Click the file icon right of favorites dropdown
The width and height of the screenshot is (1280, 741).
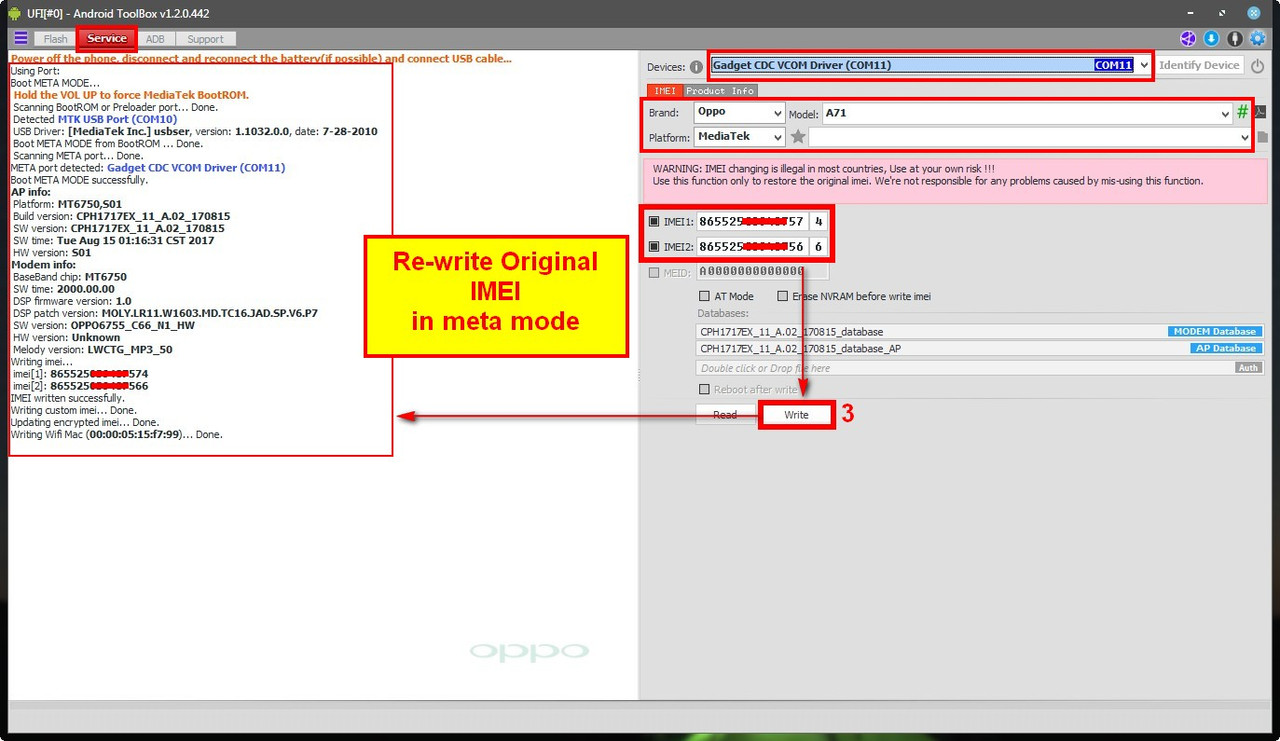click(x=1262, y=137)
